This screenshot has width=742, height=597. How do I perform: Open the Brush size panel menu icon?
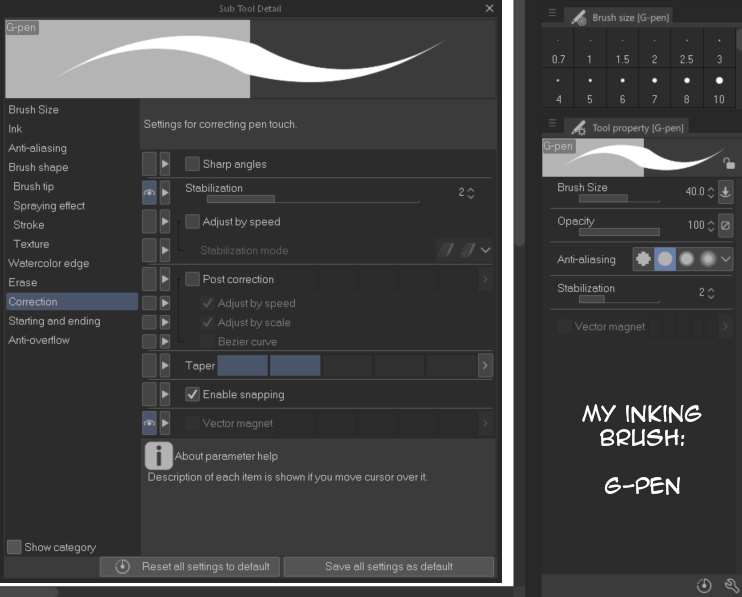(x=552, y=13)
